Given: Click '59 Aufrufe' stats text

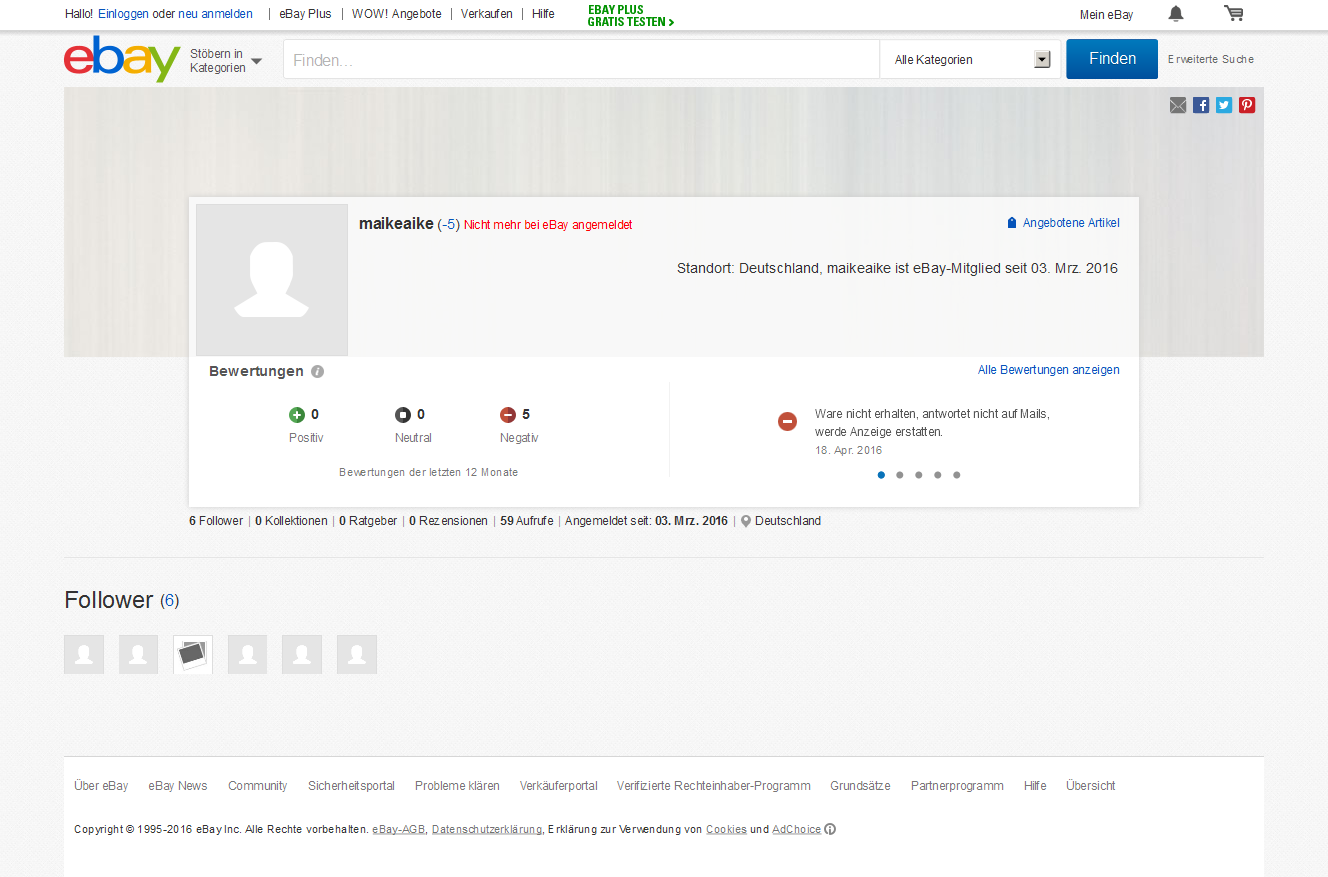Looking at the screenshot, I should (x=527, y=521).
